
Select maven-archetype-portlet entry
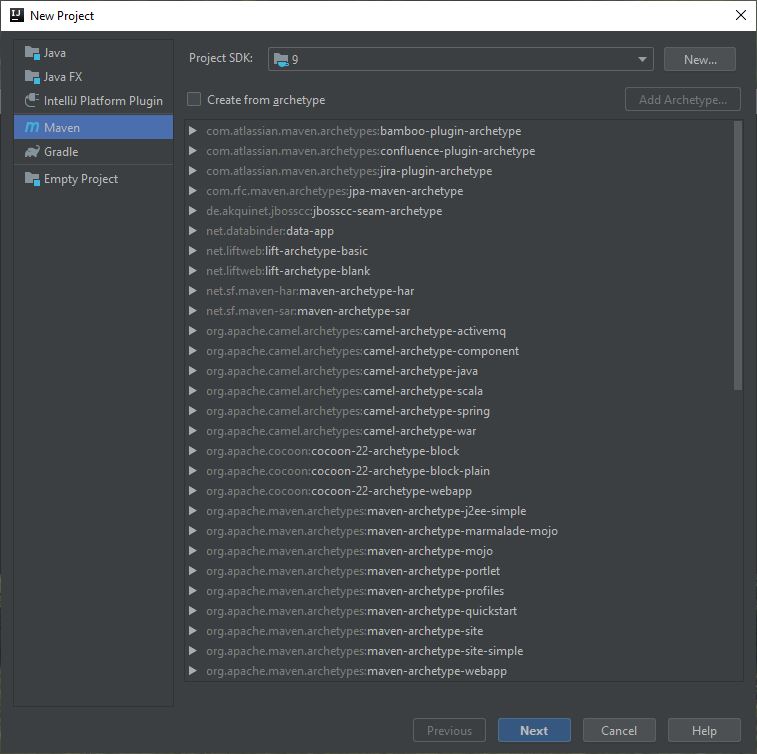tap(353, 571)
